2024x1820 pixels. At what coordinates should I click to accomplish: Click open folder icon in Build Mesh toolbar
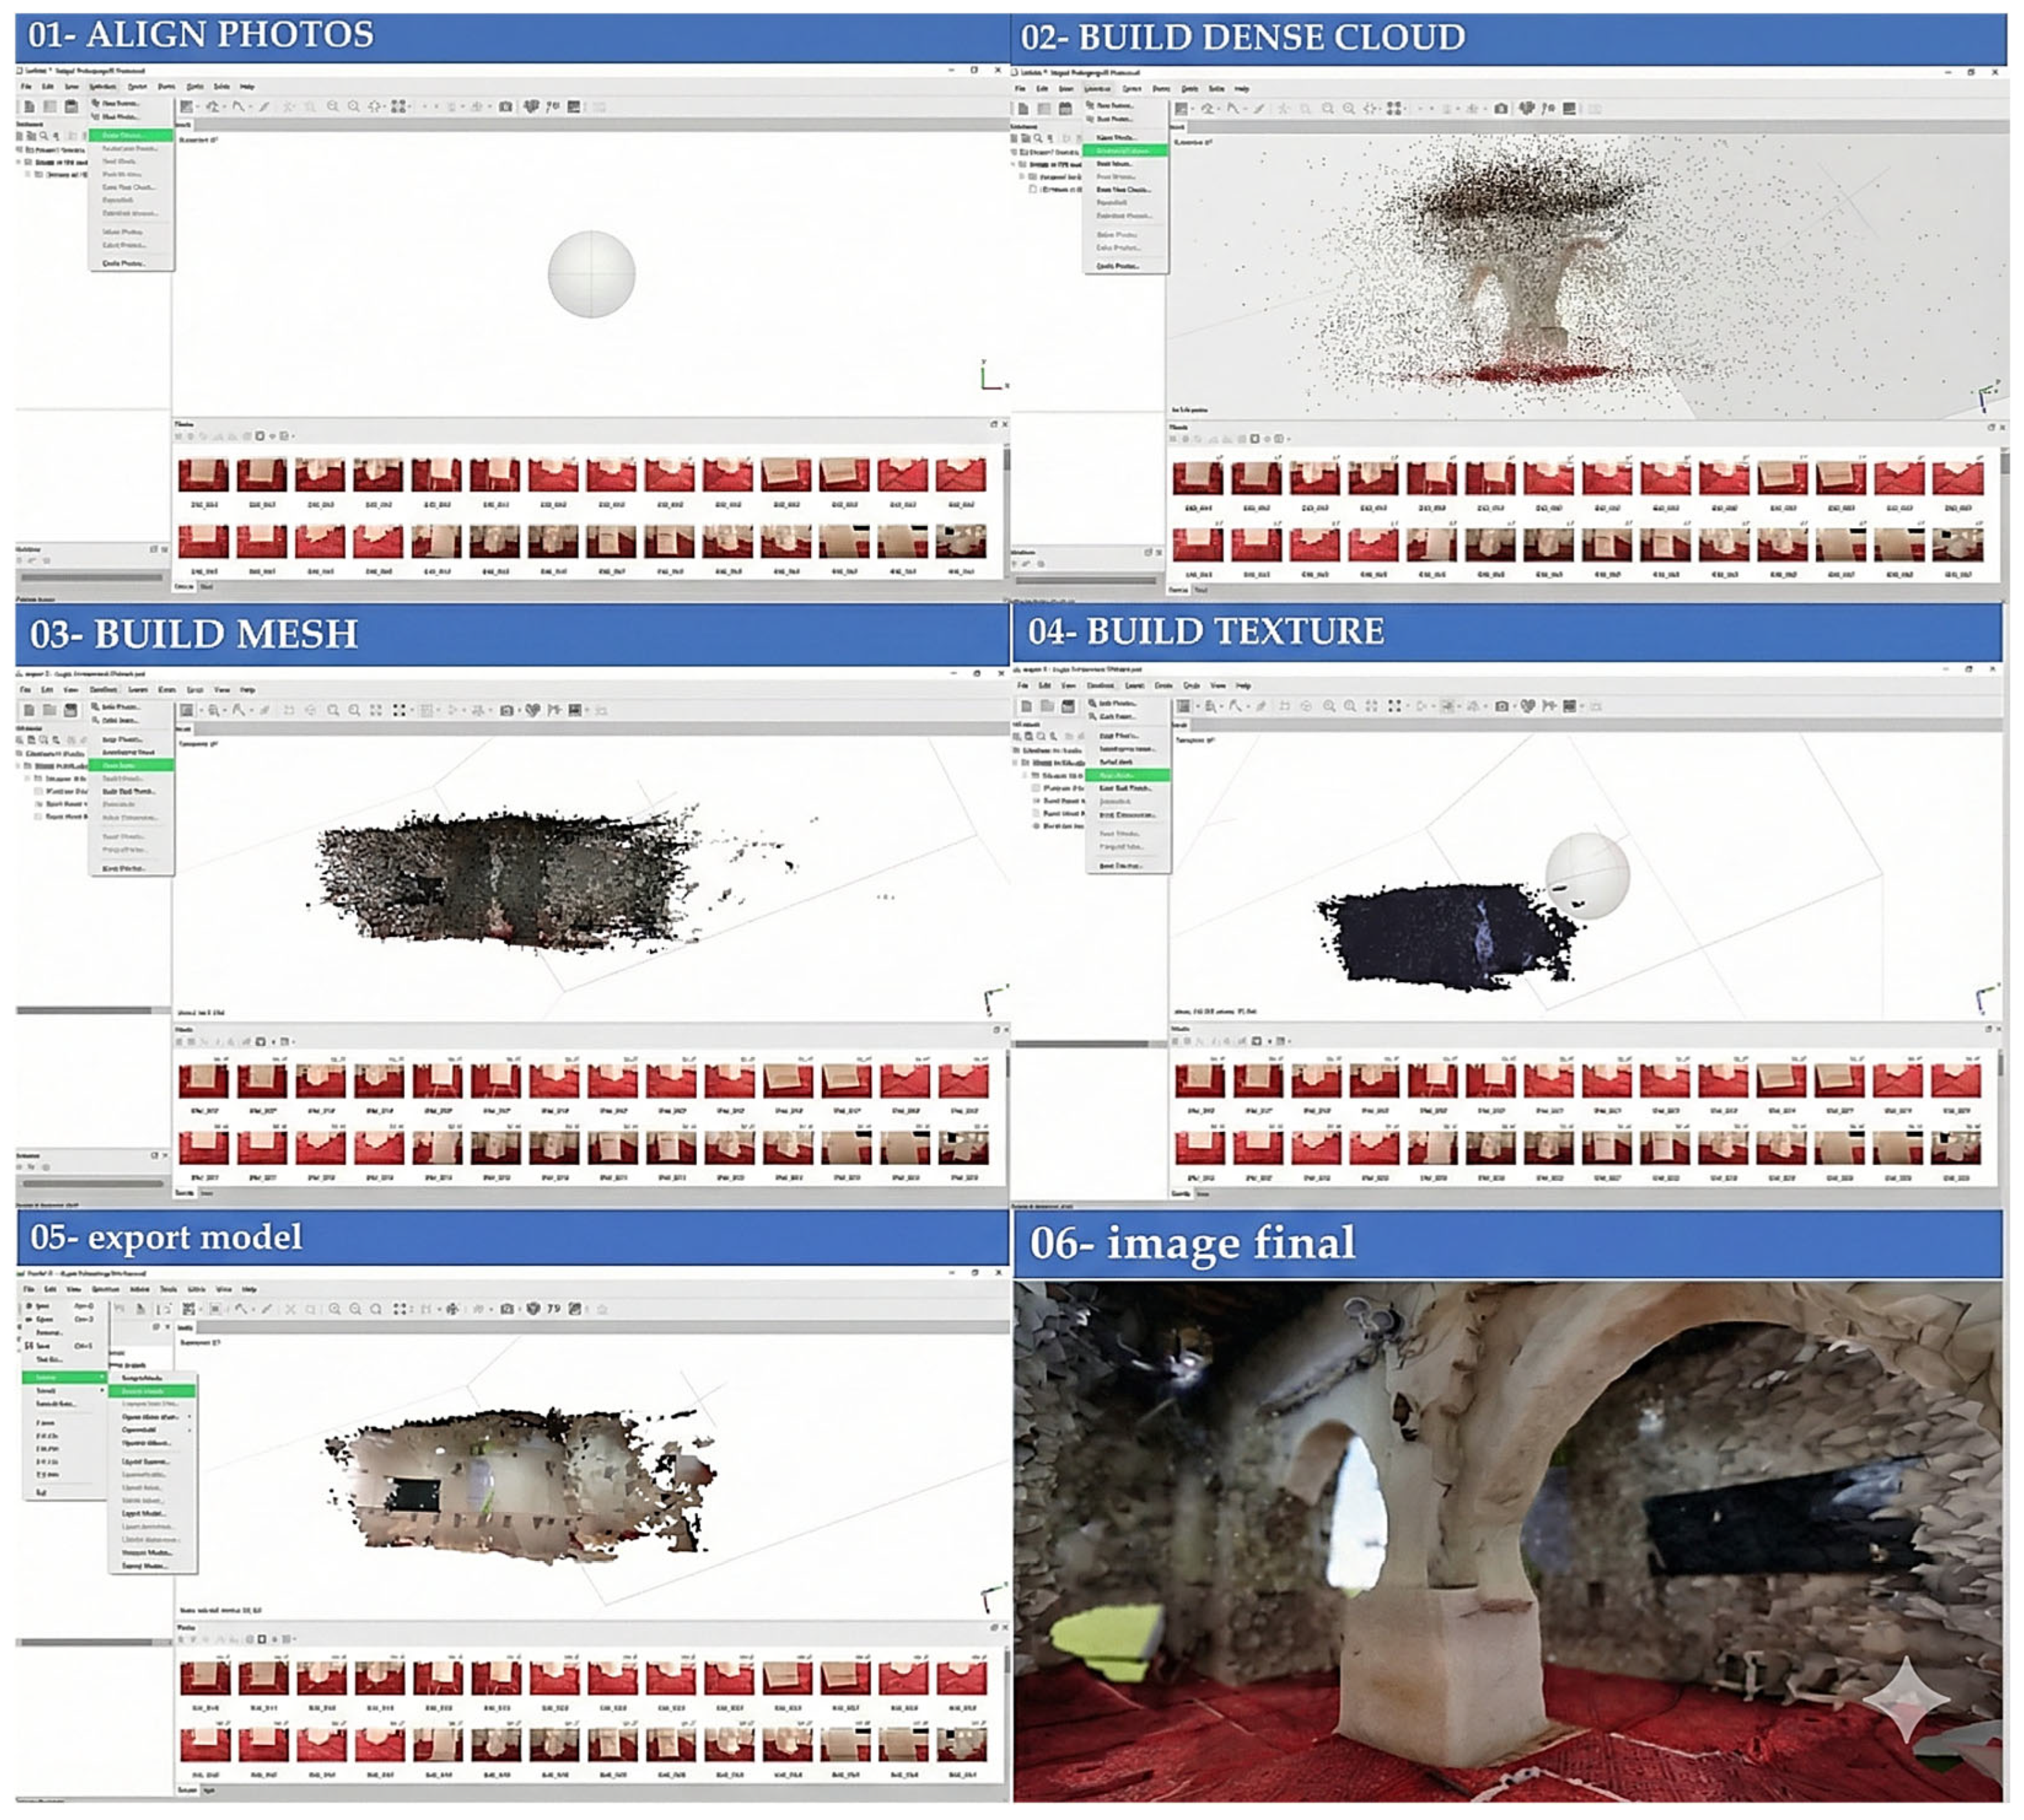[49, 710]
